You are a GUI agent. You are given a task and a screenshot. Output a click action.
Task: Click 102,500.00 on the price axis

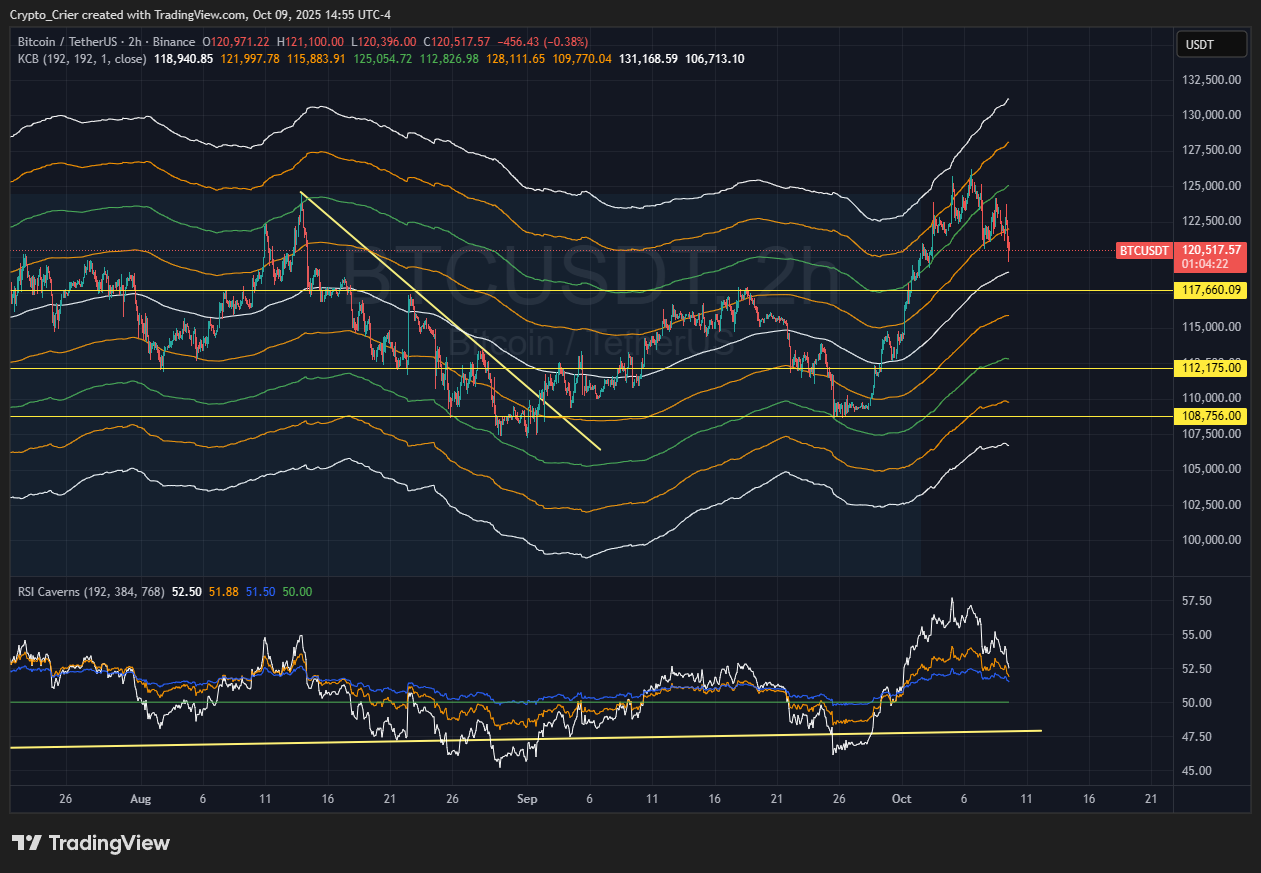click(x=1211, y=504)
